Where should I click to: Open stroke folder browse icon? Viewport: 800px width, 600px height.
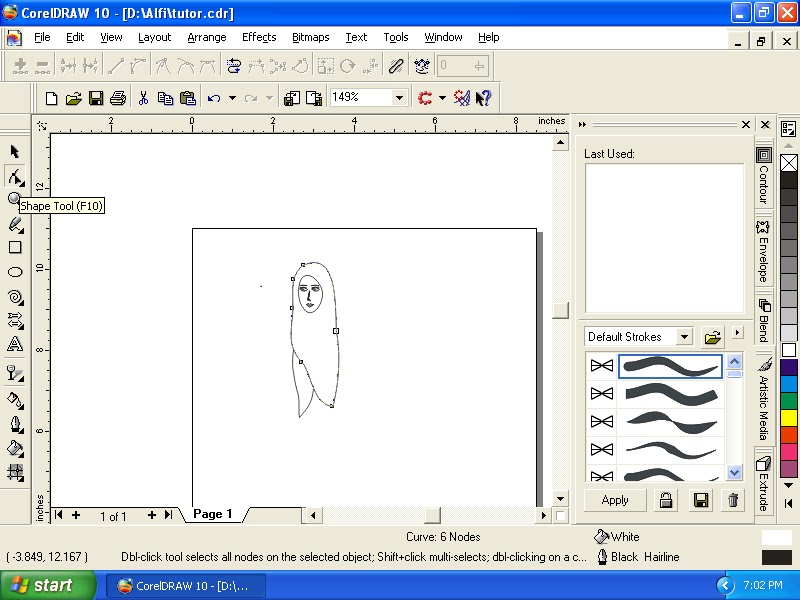tap(712, 337)
